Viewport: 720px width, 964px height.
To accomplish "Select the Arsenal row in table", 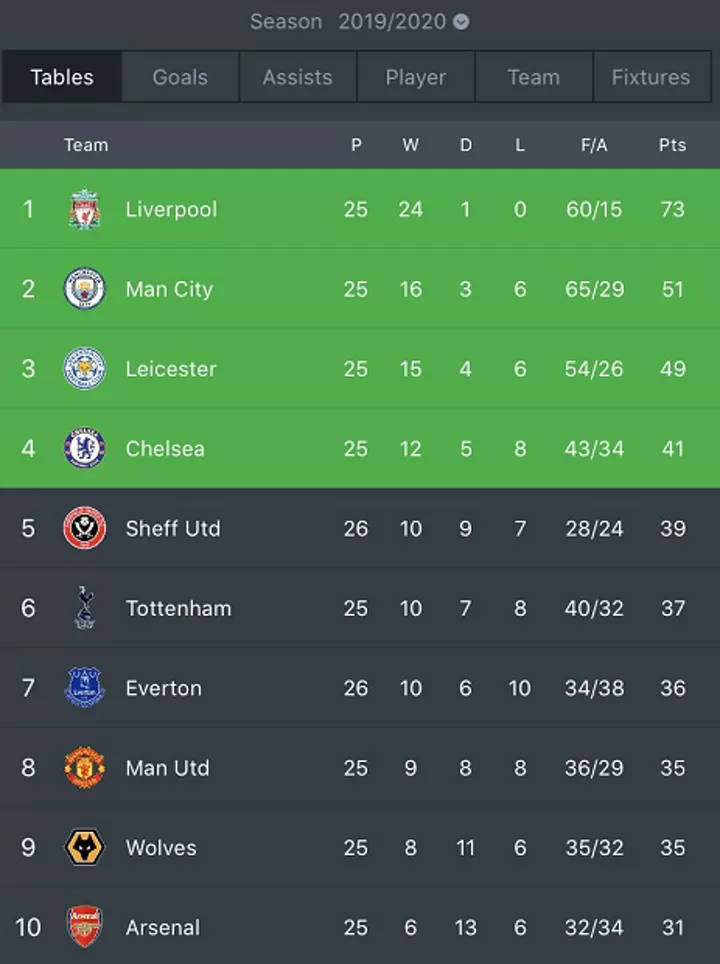I will 360,925.
